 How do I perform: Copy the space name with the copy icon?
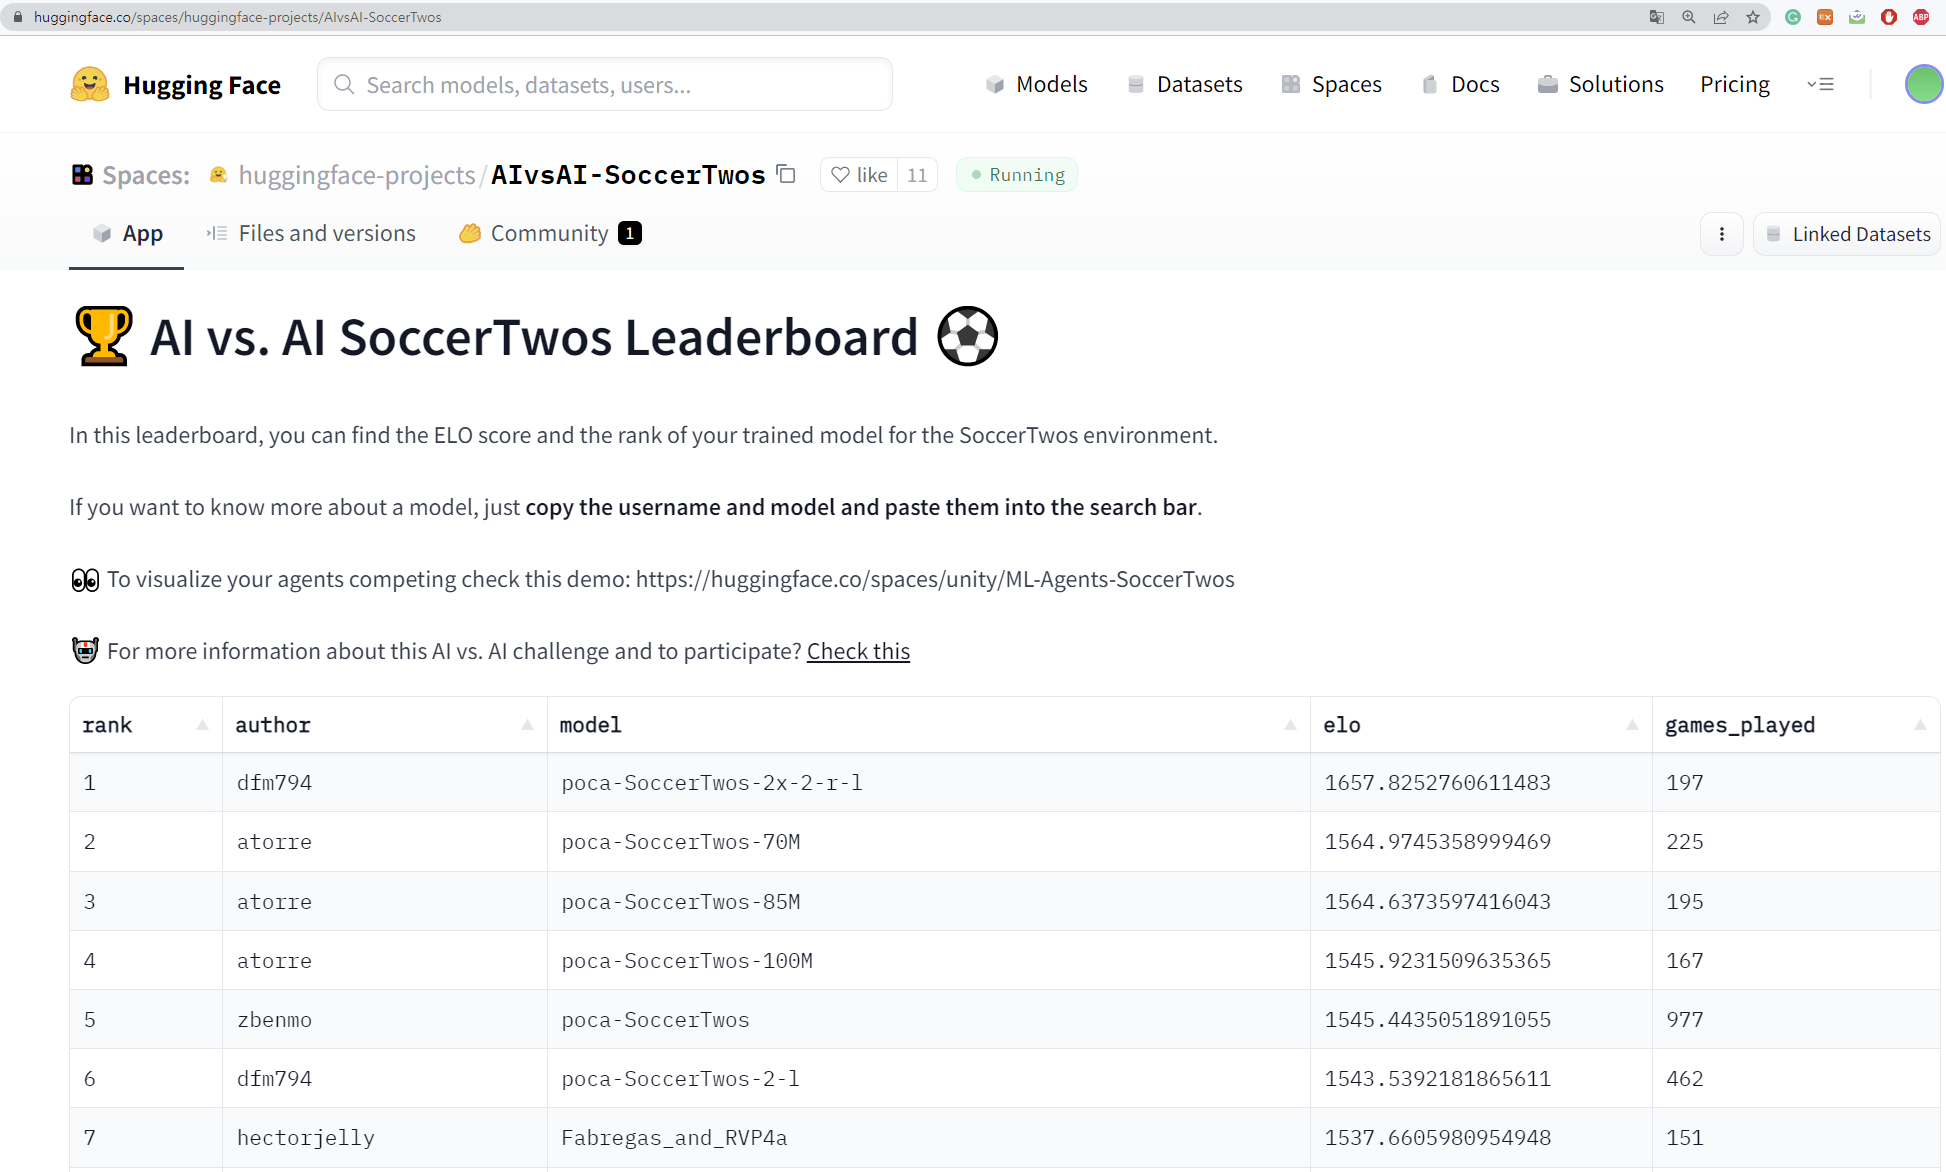786,174
